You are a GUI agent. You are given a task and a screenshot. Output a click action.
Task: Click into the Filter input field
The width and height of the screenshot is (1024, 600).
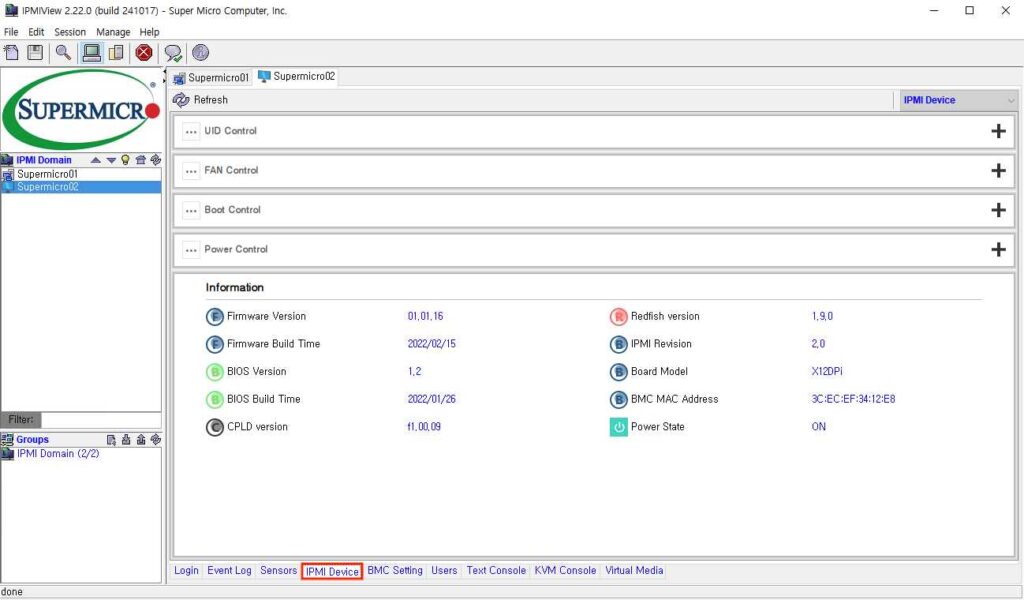tap(101, 419)
